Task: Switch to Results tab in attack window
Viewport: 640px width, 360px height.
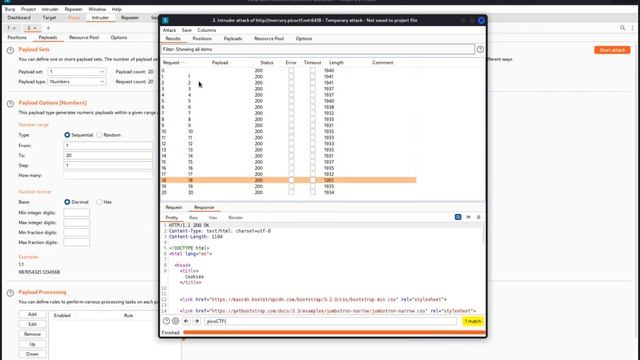Action: [173, 38]
